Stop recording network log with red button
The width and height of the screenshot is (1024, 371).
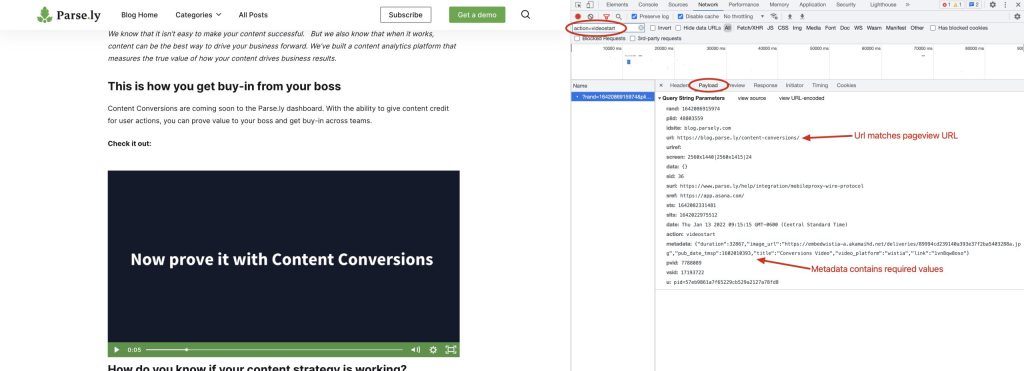(578, 16)
